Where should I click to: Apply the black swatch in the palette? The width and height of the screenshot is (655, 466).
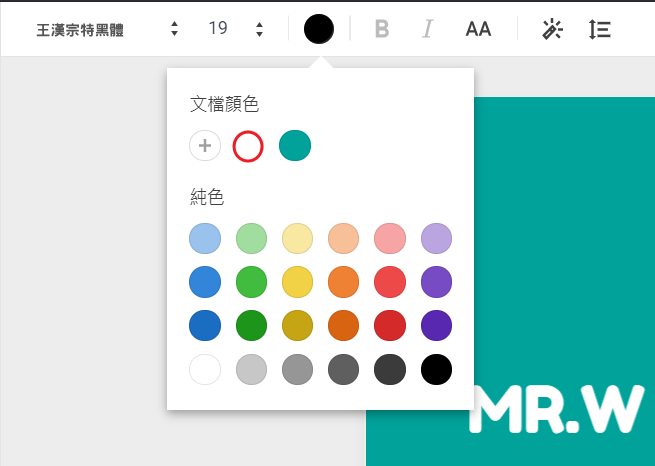click(436, 369)
